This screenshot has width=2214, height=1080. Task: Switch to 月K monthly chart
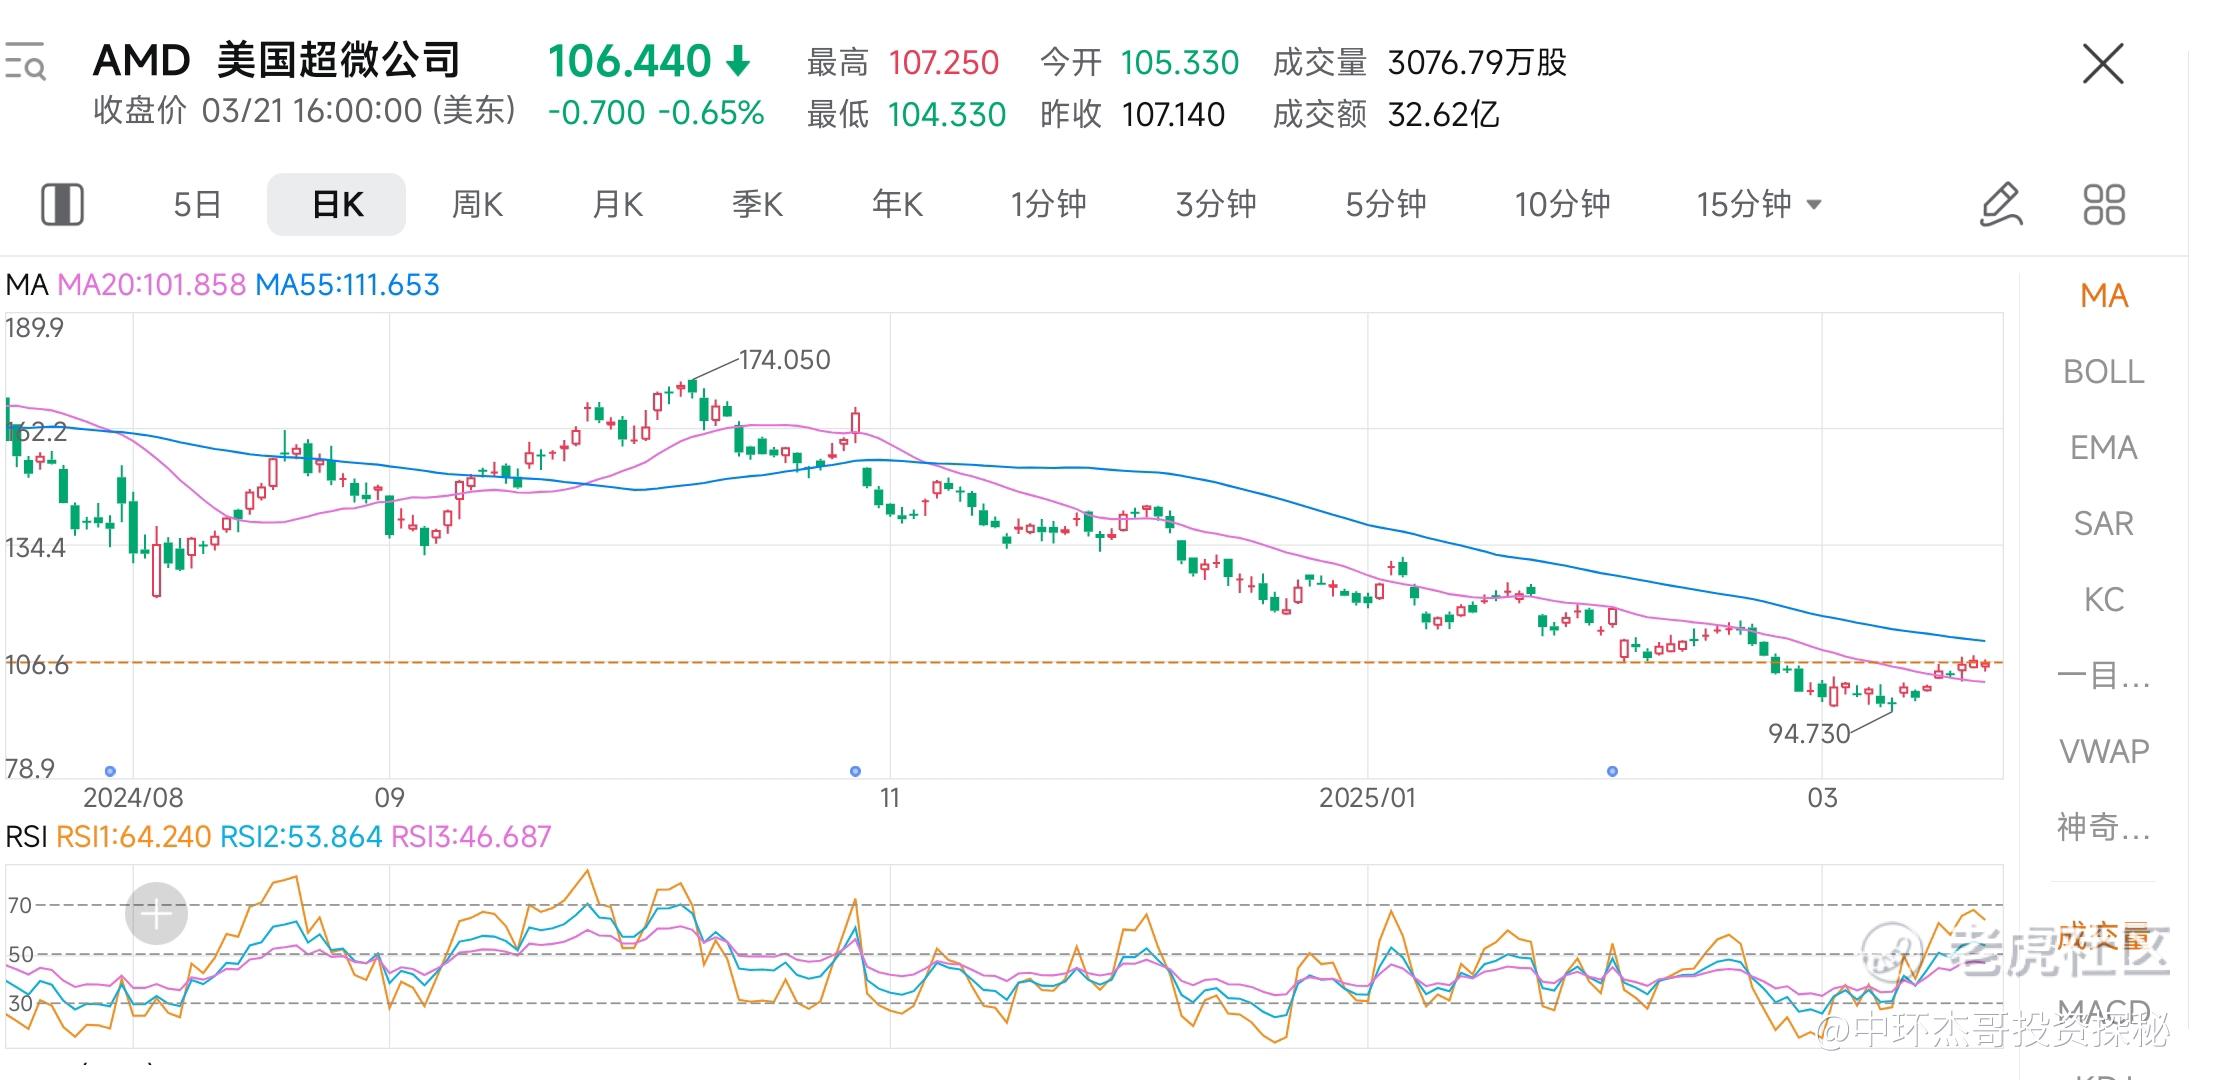point(617,205)
